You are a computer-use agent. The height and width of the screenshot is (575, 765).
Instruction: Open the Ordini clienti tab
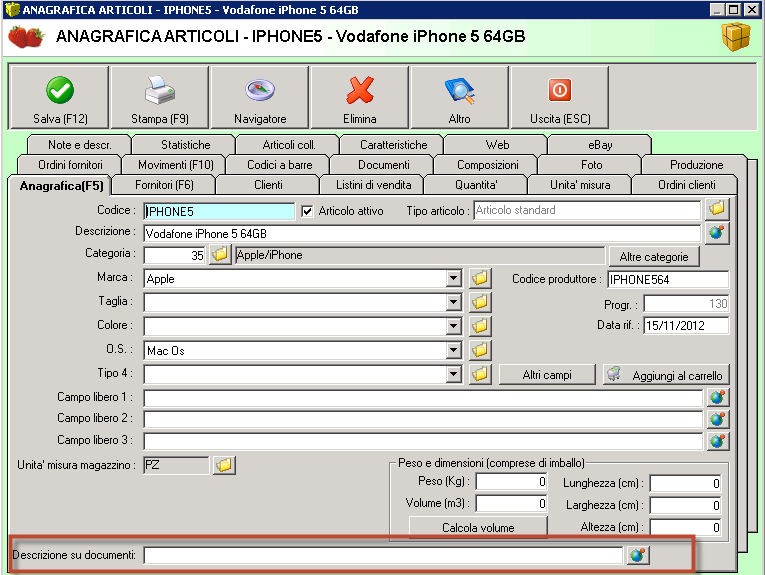(686, 185)
